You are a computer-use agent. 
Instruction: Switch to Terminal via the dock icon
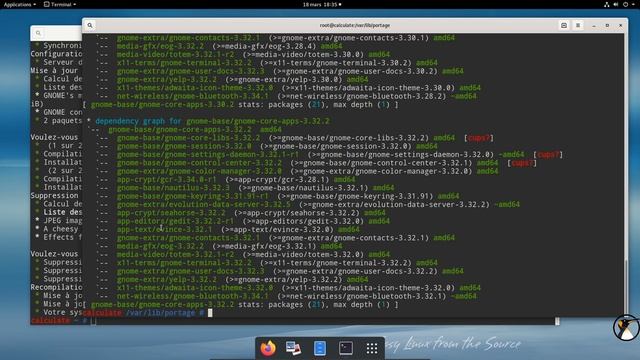point(346,348)
